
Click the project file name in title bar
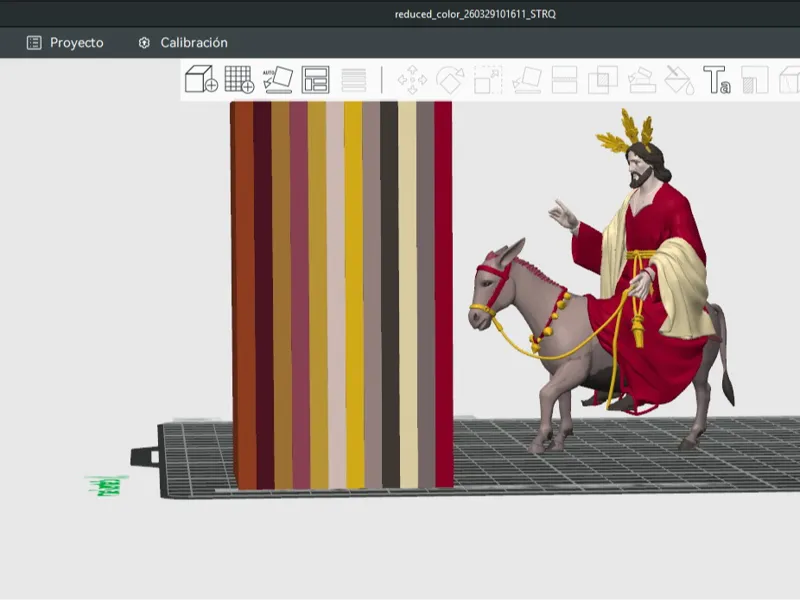coord(475,14)
